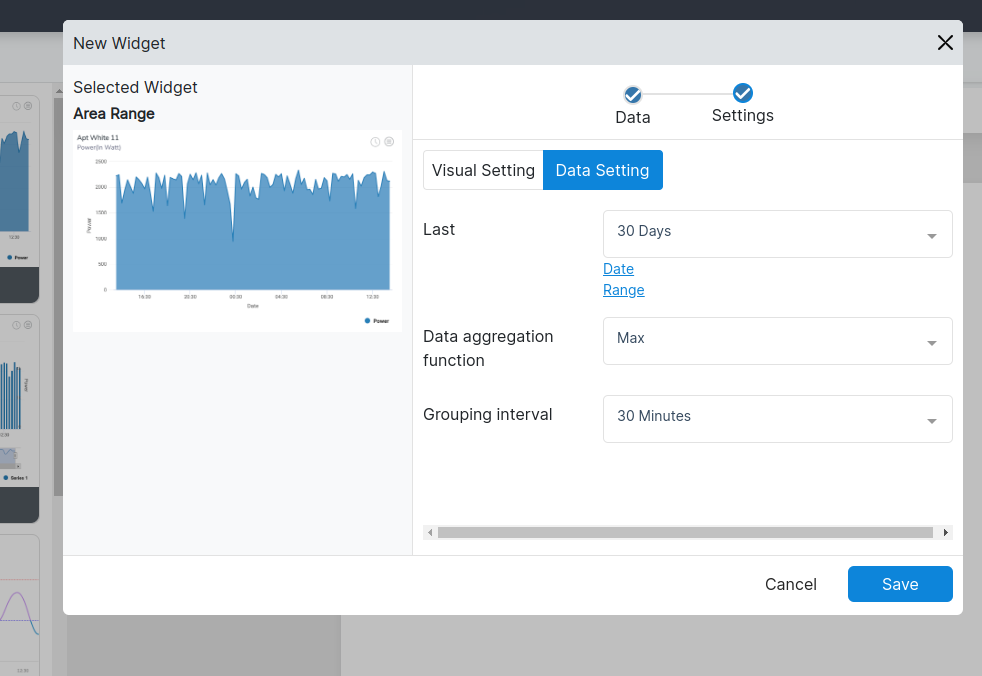Open the preview chart's hamburger menu icon
The image size is (982, 676).
[x=389, y=142]
